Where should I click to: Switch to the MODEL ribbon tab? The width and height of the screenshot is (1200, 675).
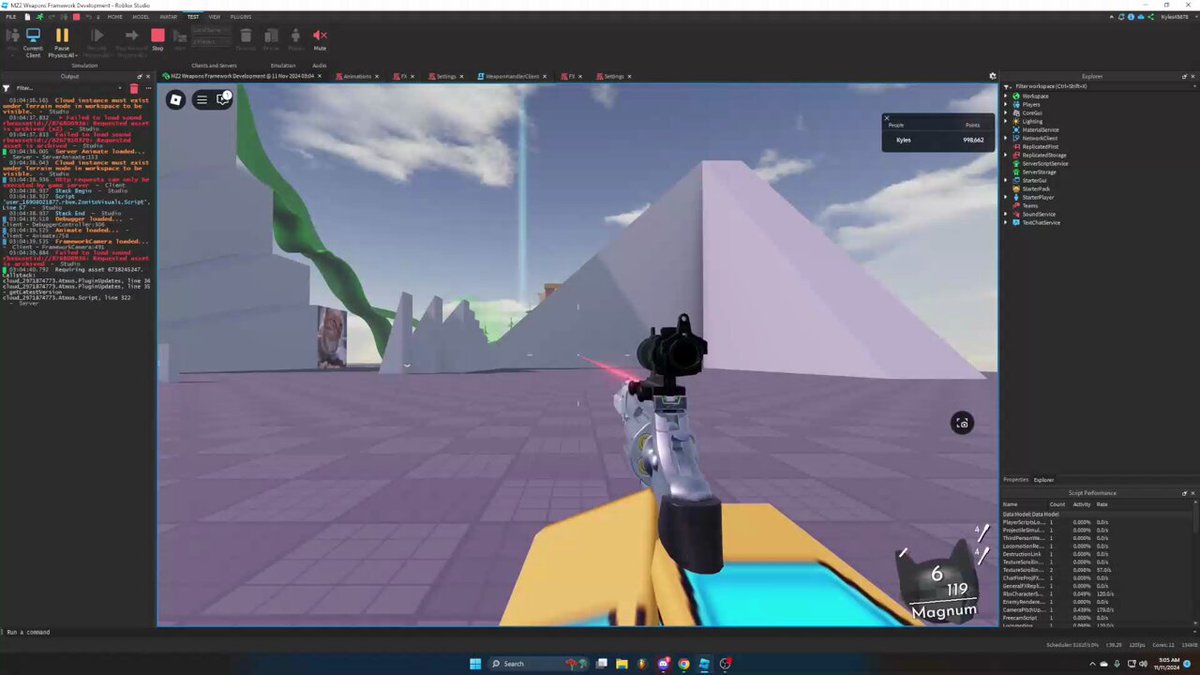click(x=141, y=17)
